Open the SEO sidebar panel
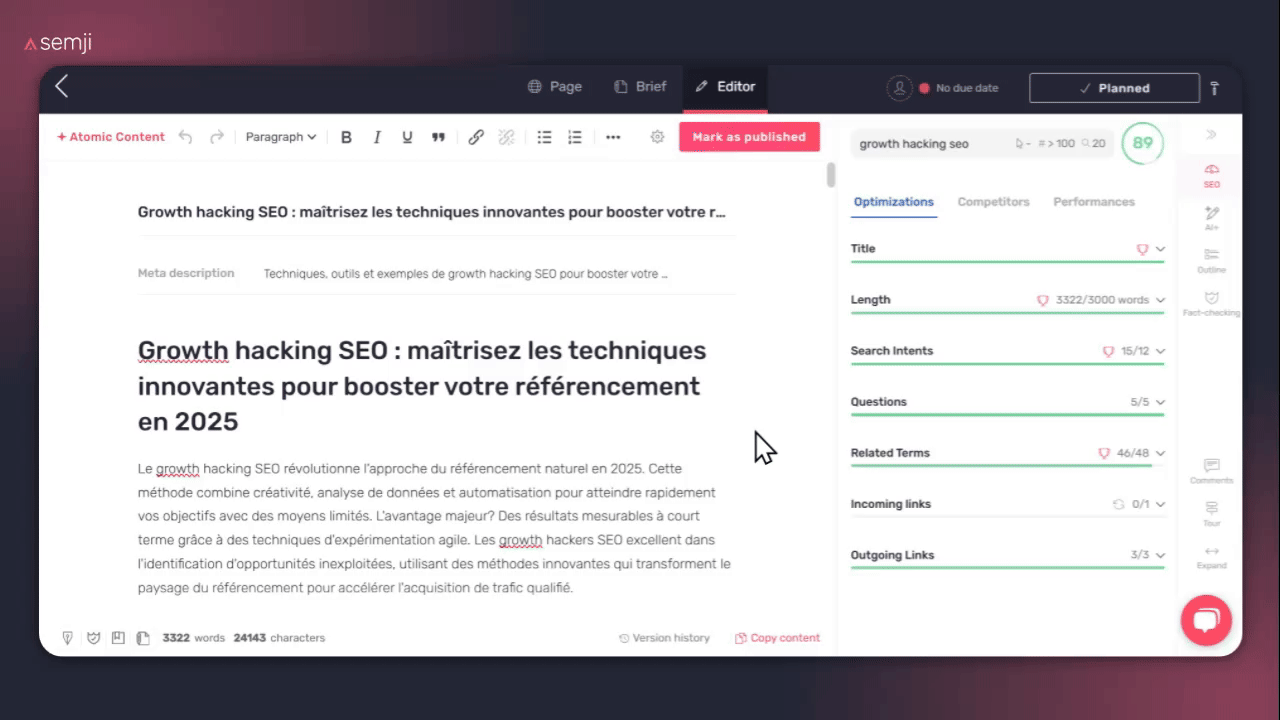1280x720 pixels. [1211, 175]
